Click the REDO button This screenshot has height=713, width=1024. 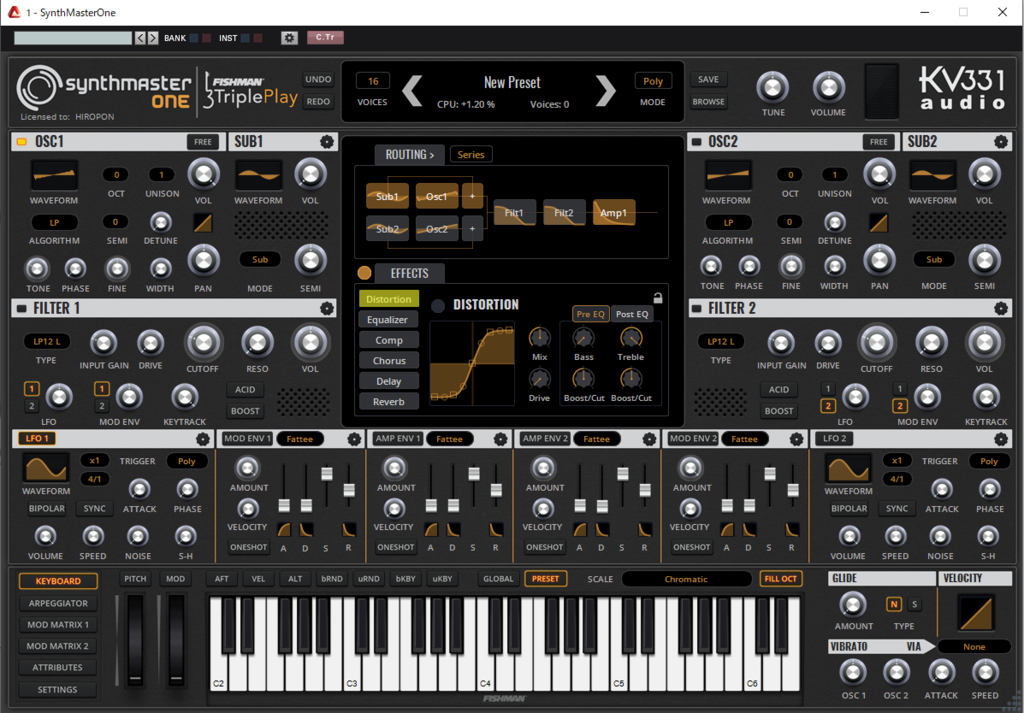tap(318, 102)
